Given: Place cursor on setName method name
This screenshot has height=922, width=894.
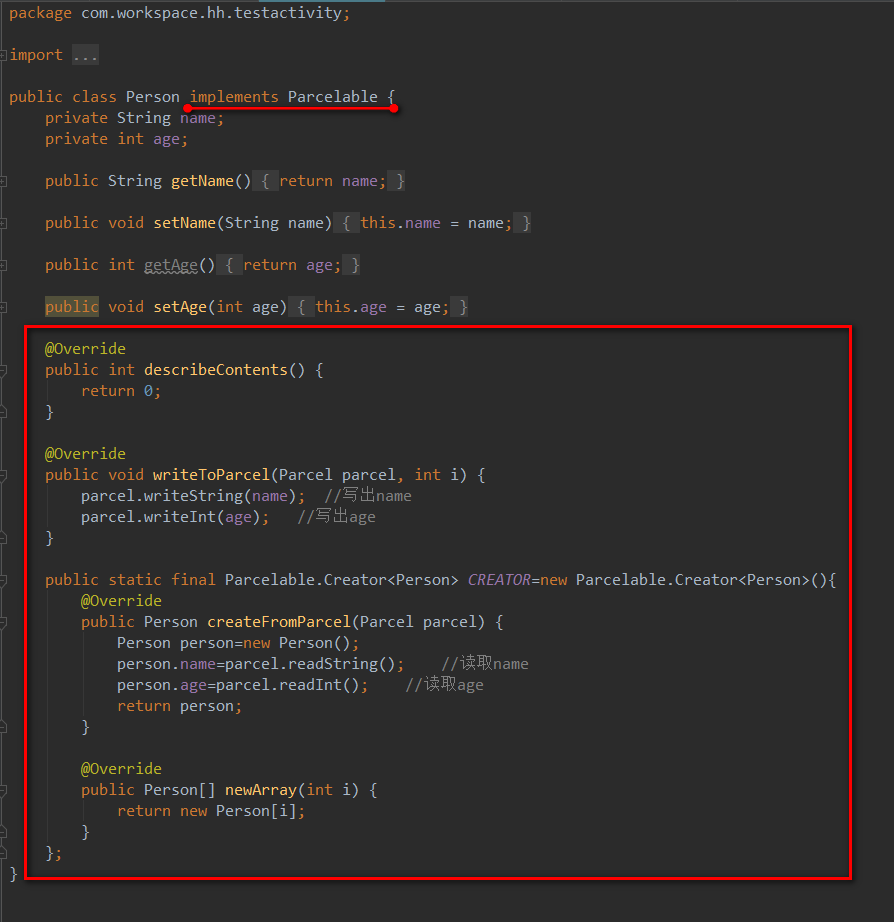Looking at the screenshot, I should [185, 223].
